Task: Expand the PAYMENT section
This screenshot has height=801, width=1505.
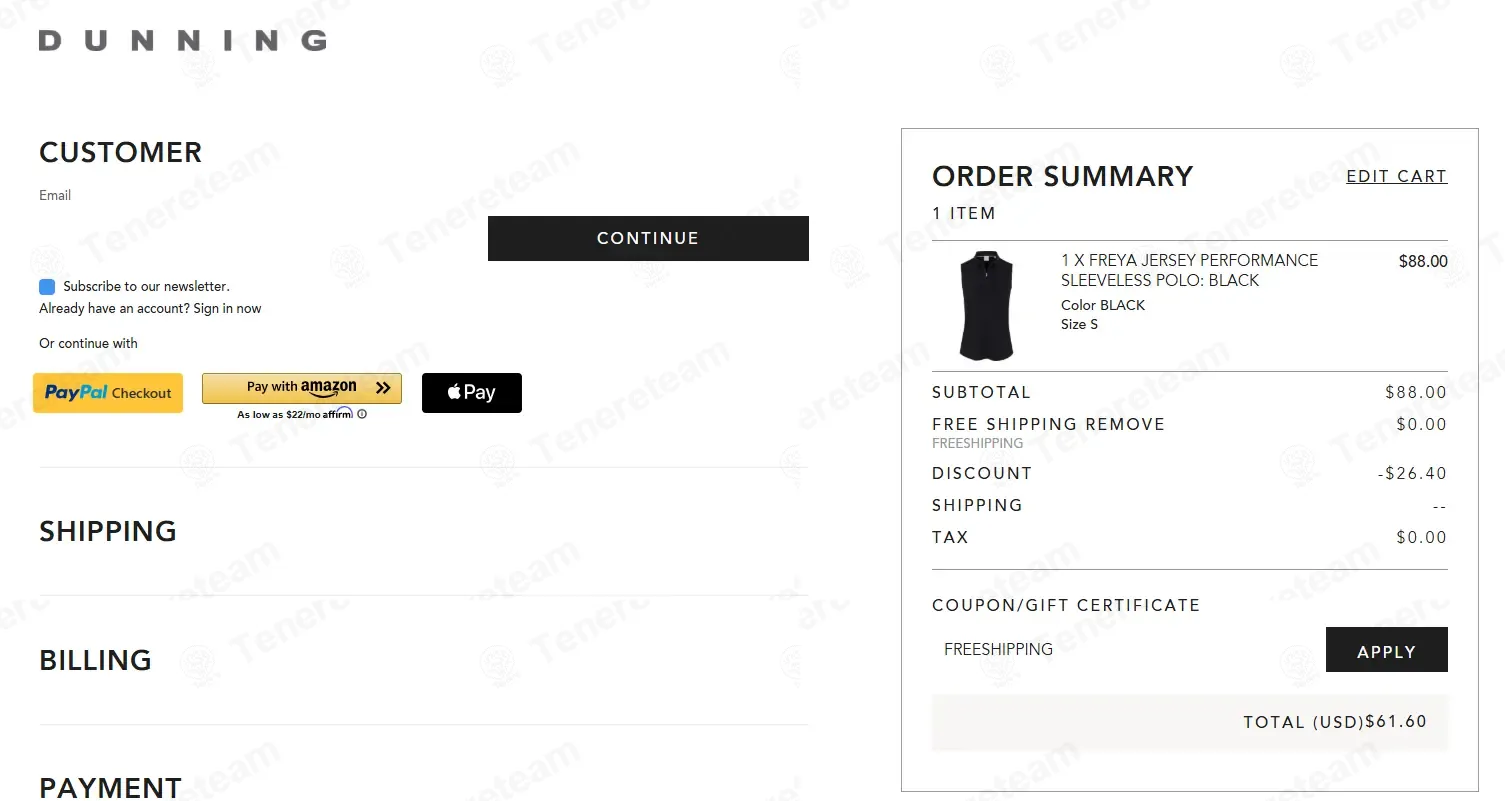Action: point(110,788)
